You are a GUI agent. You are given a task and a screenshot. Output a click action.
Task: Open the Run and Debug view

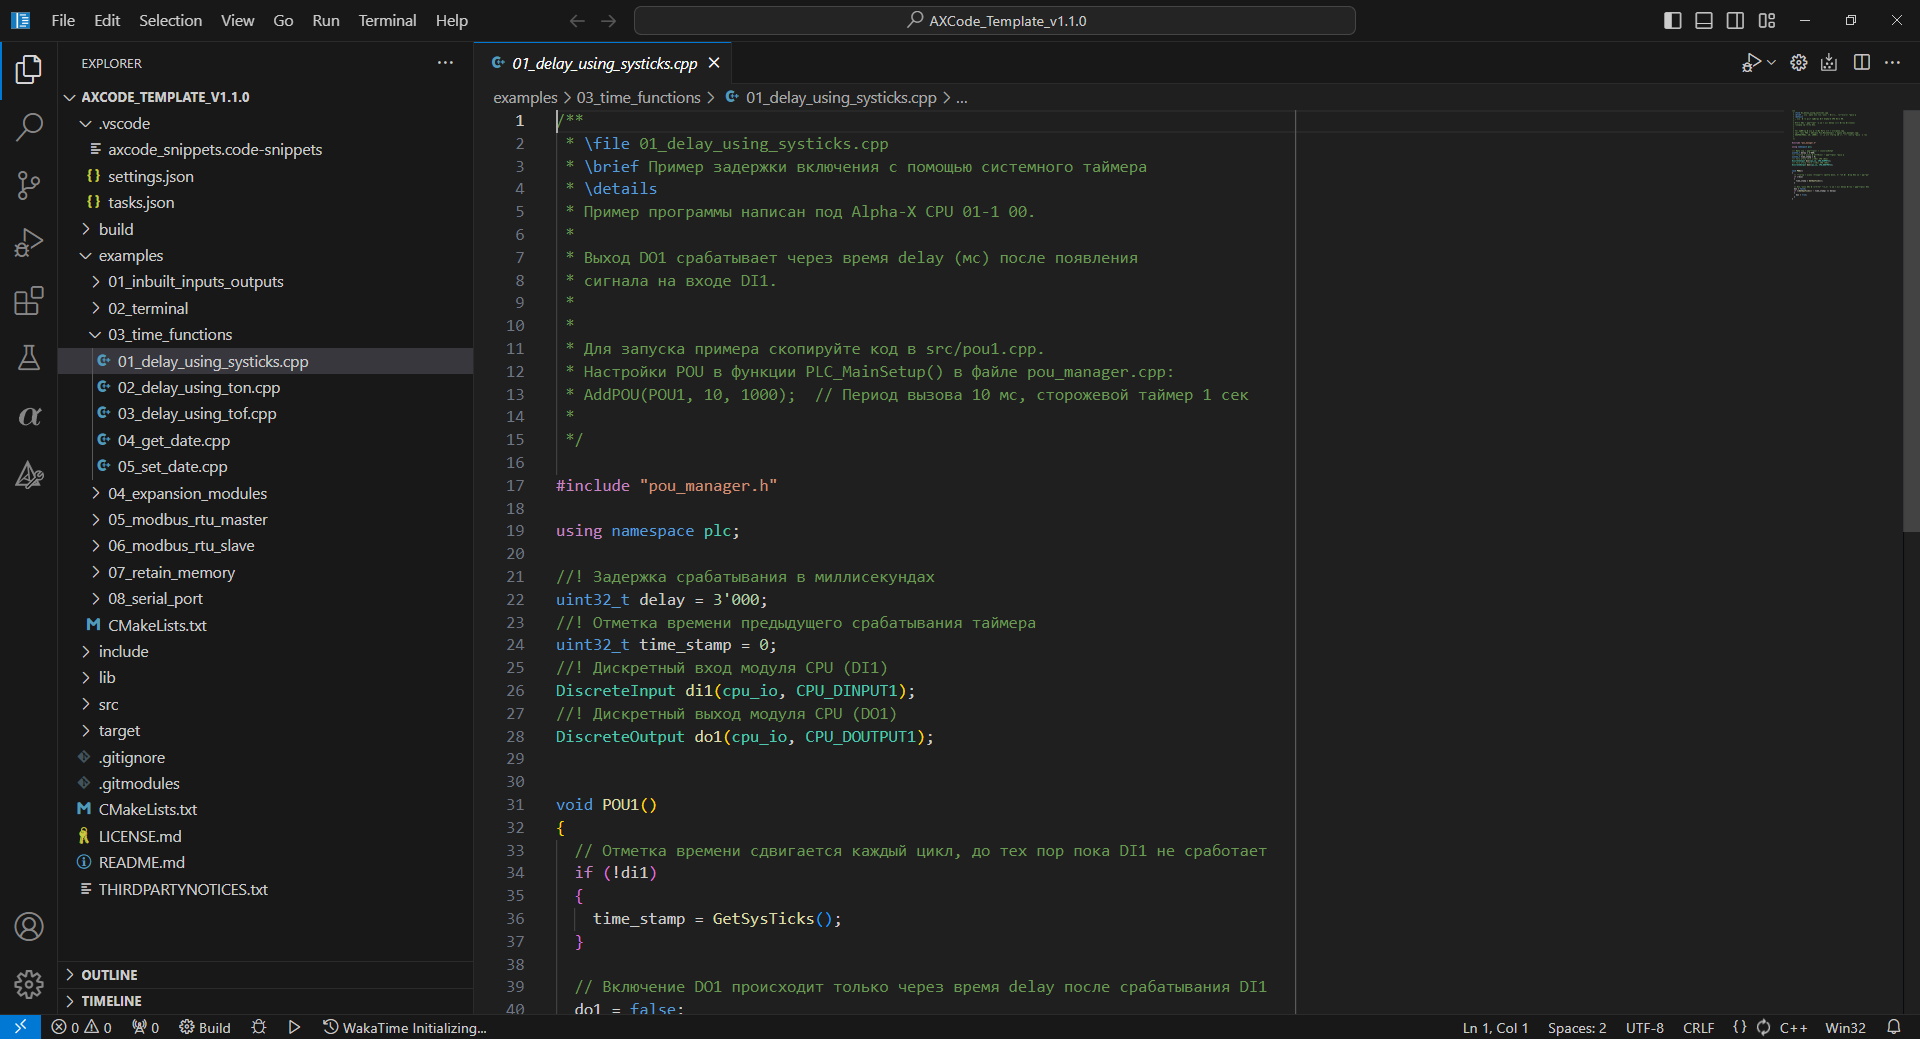click(x=29, y=243)
